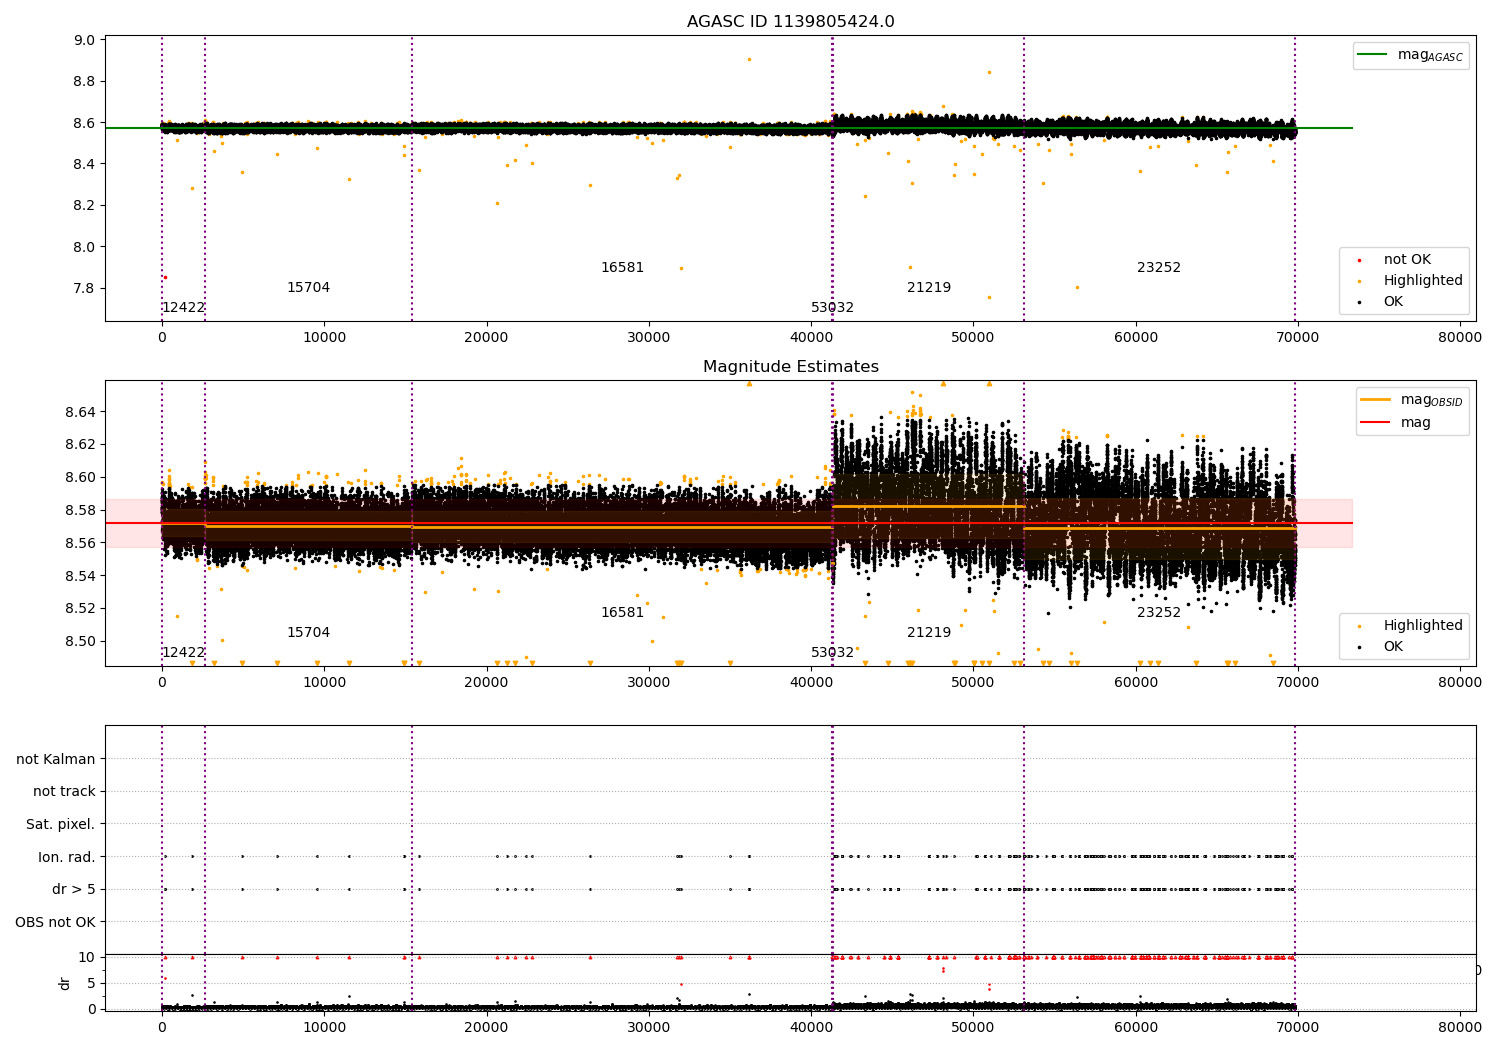This screenshot has width=1500, height=1050.
Task: Click the 'not track' axis label
Action: click(x=64, y=792)
